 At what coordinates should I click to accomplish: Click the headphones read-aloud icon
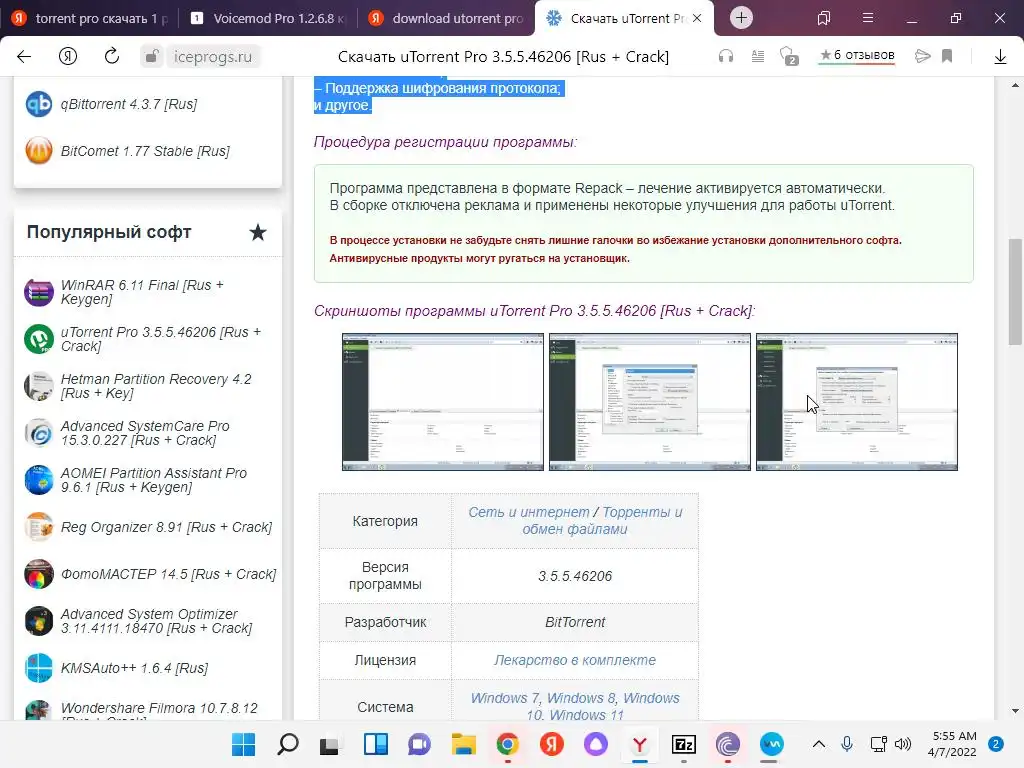[x=726, y=56]
